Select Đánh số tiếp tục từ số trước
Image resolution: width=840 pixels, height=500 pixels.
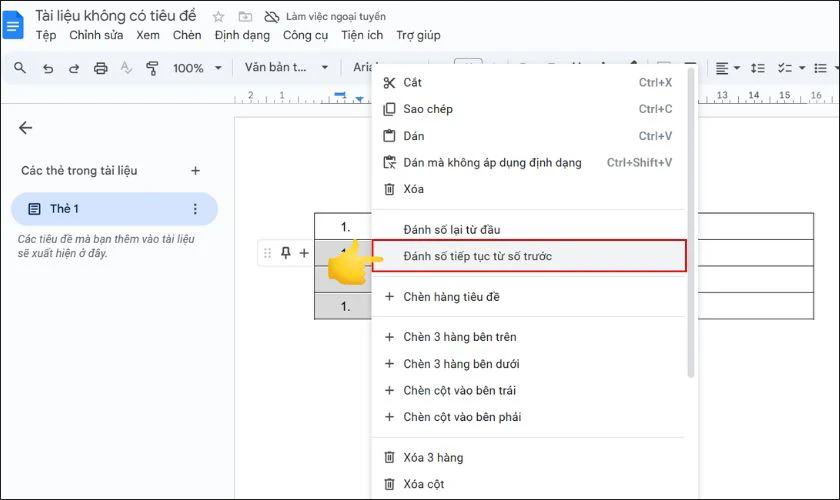[529, 256]
